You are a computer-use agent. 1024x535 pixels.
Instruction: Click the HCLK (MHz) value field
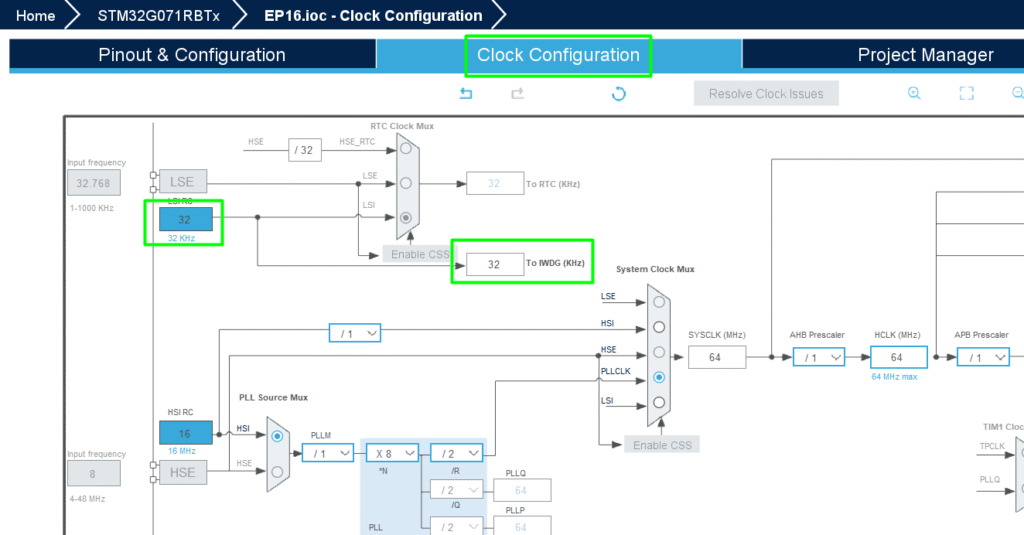tap(898, 357)
